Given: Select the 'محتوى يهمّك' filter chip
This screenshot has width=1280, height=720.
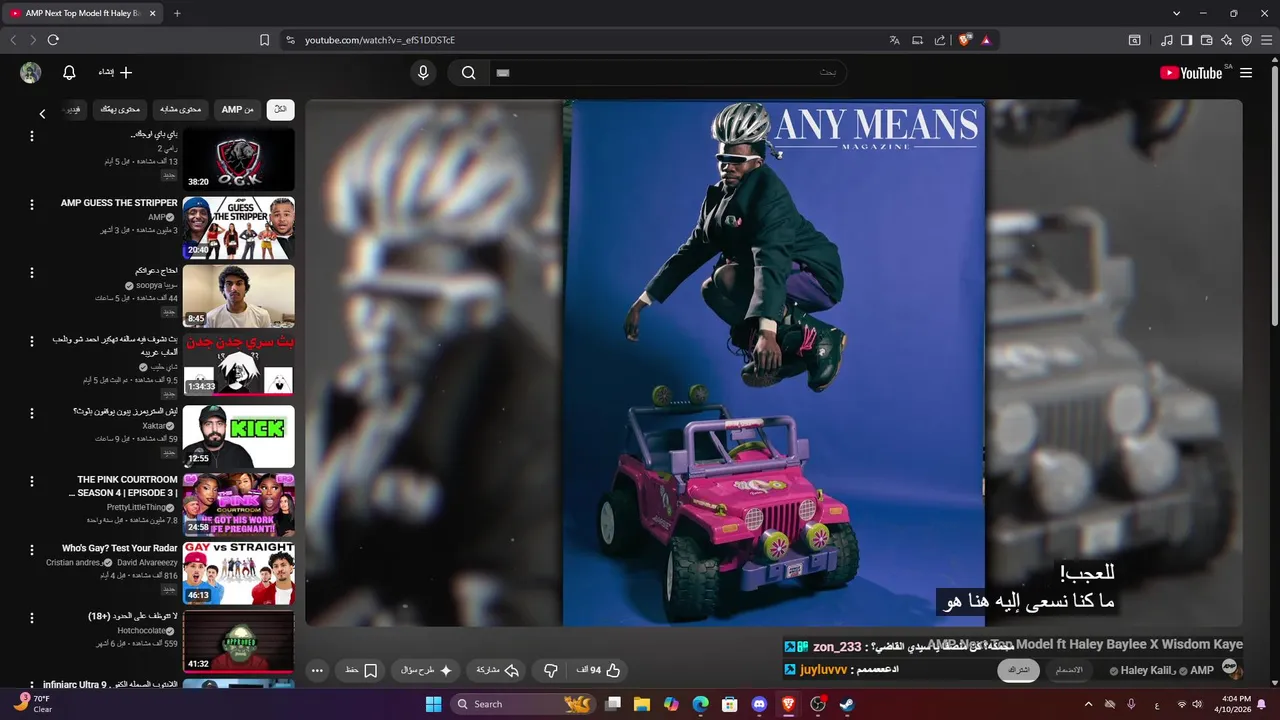Looking at the screenshot, I should [x=120, y=109].
